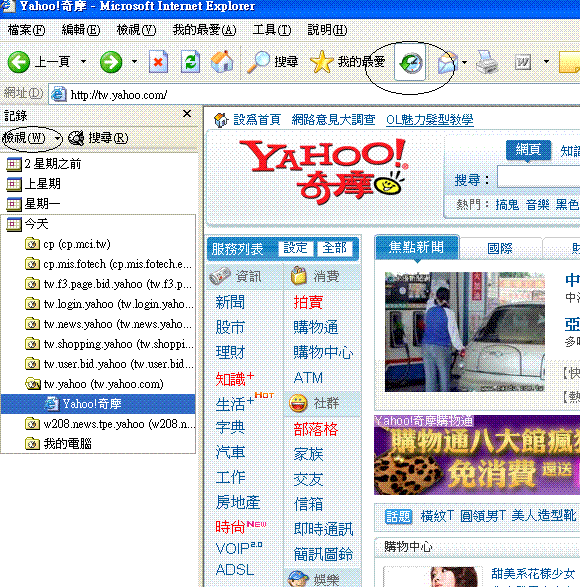Viewport: 580px width, 587px height.
Task: Click the Stop loading icon
Action: point(158,62)
